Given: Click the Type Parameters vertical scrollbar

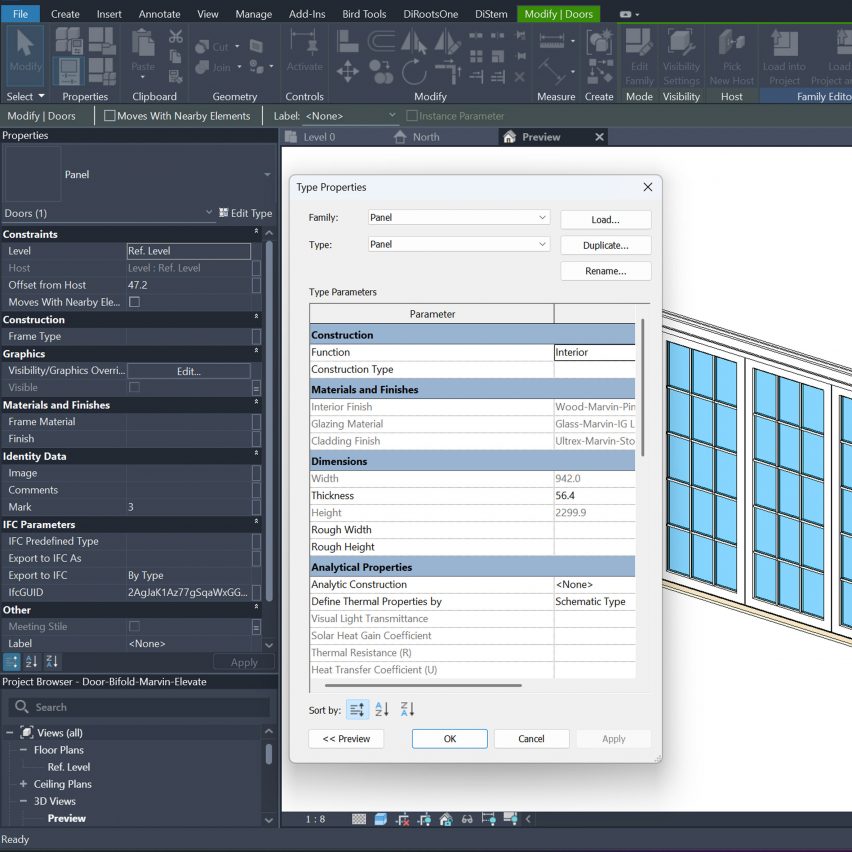Looking at the screenshot, I should point(642,387).
